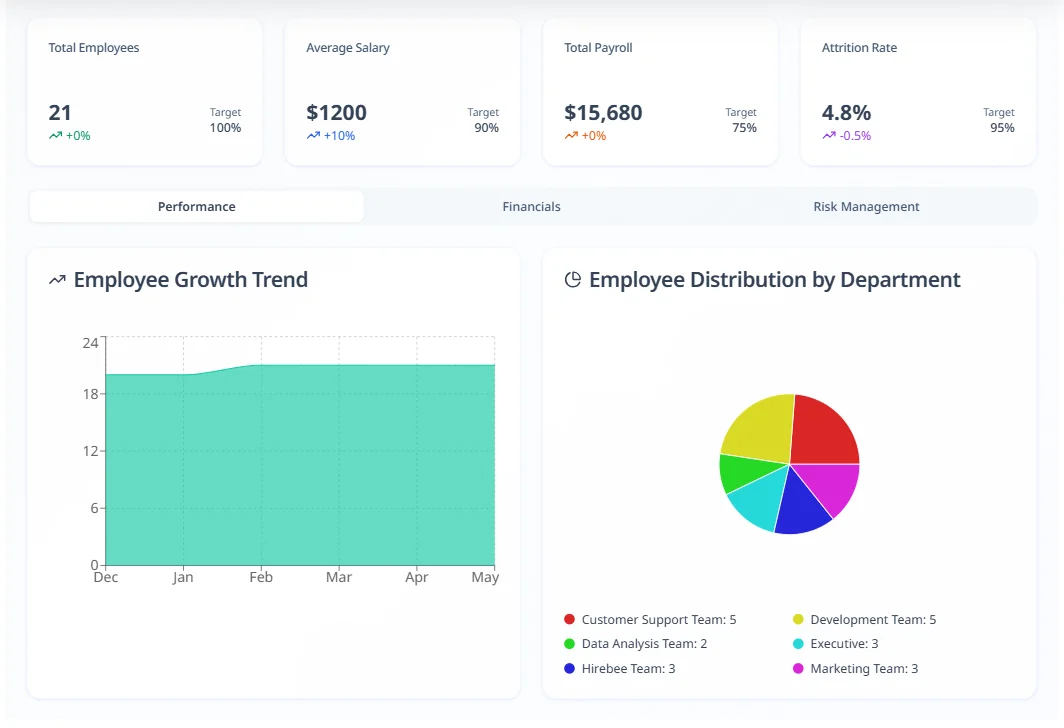Image resolution: width=1064 pixels, height=728 pixels.
Task: Click the 4.8% attrition rate value
Action: [x=846, y=113]
